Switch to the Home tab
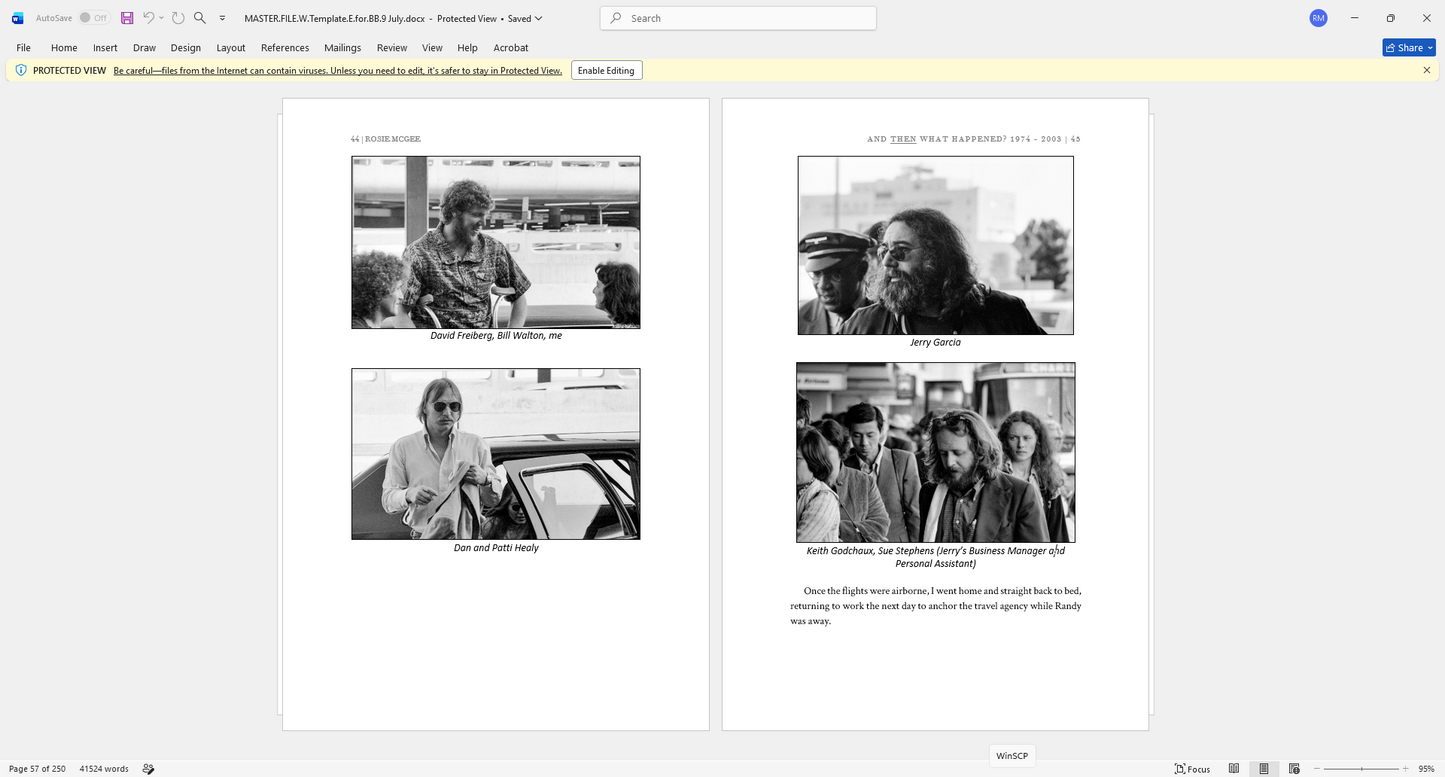This screenshot has height=777, width=1445. click(64, 47)
